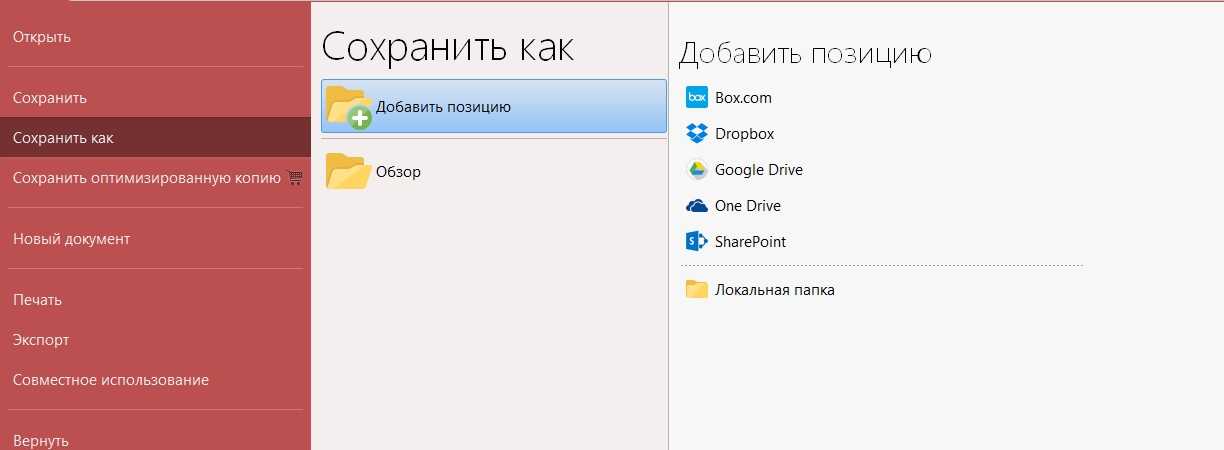Click the Обзор folder icon
Viewport: 1224px width, 450px height.
(x=347, y=171)
